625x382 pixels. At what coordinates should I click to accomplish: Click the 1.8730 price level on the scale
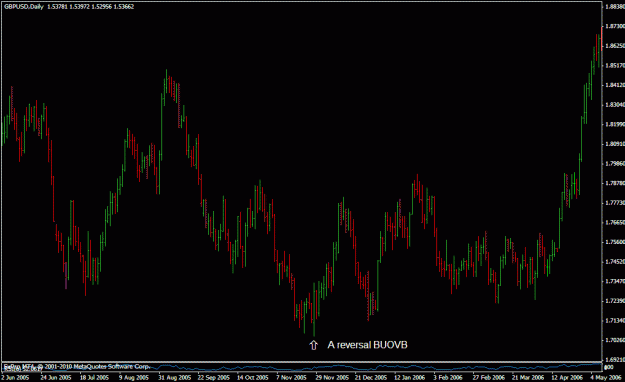click(x=615, y=26)
